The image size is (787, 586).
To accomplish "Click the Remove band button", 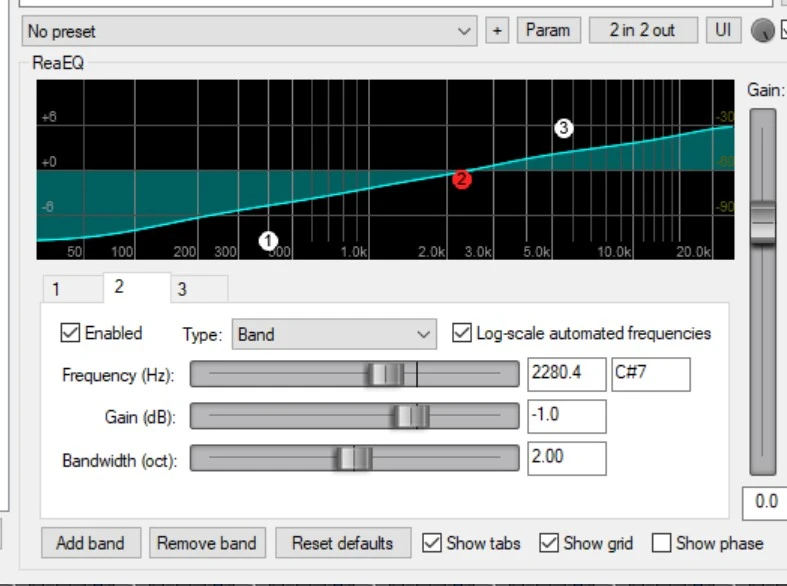I will pos(207,543).
